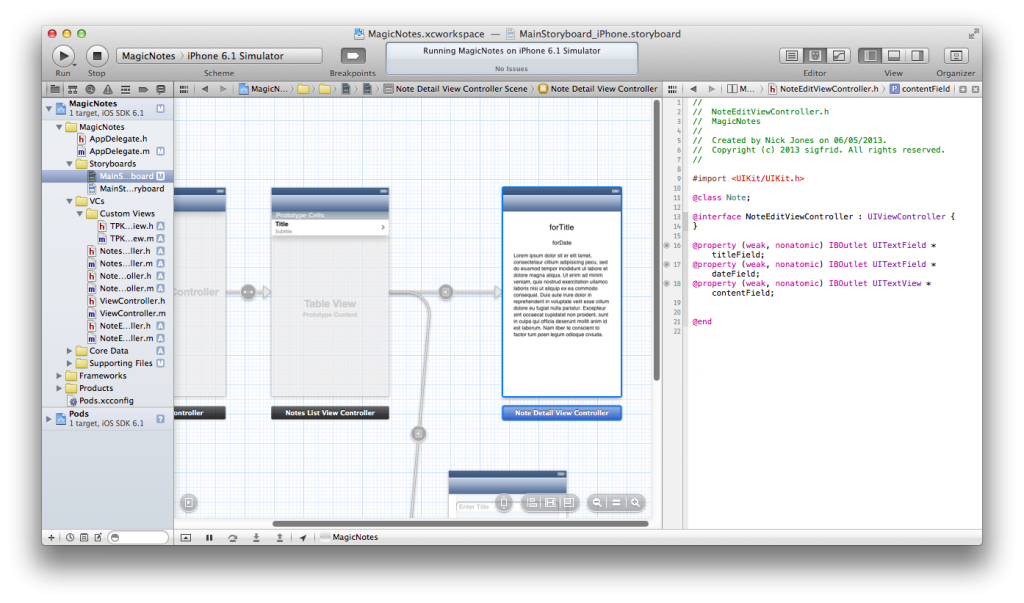The image size is (1024, 603).
Task: Collapse the Custom Views group
Action: pos(80,214)
